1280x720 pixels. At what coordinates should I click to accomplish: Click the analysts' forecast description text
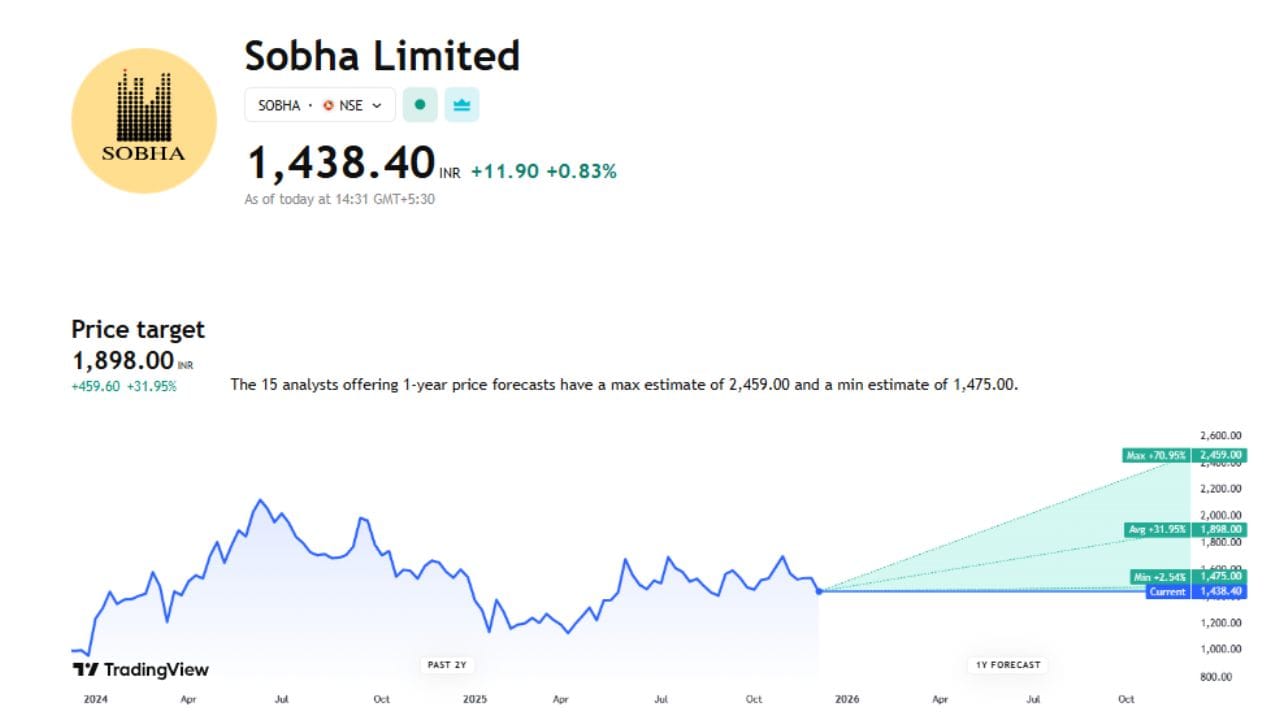click(623, 384)
